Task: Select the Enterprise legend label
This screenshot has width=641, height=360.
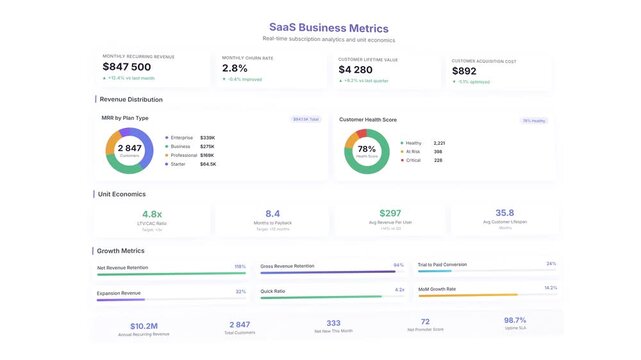Action: click(182, 138)
